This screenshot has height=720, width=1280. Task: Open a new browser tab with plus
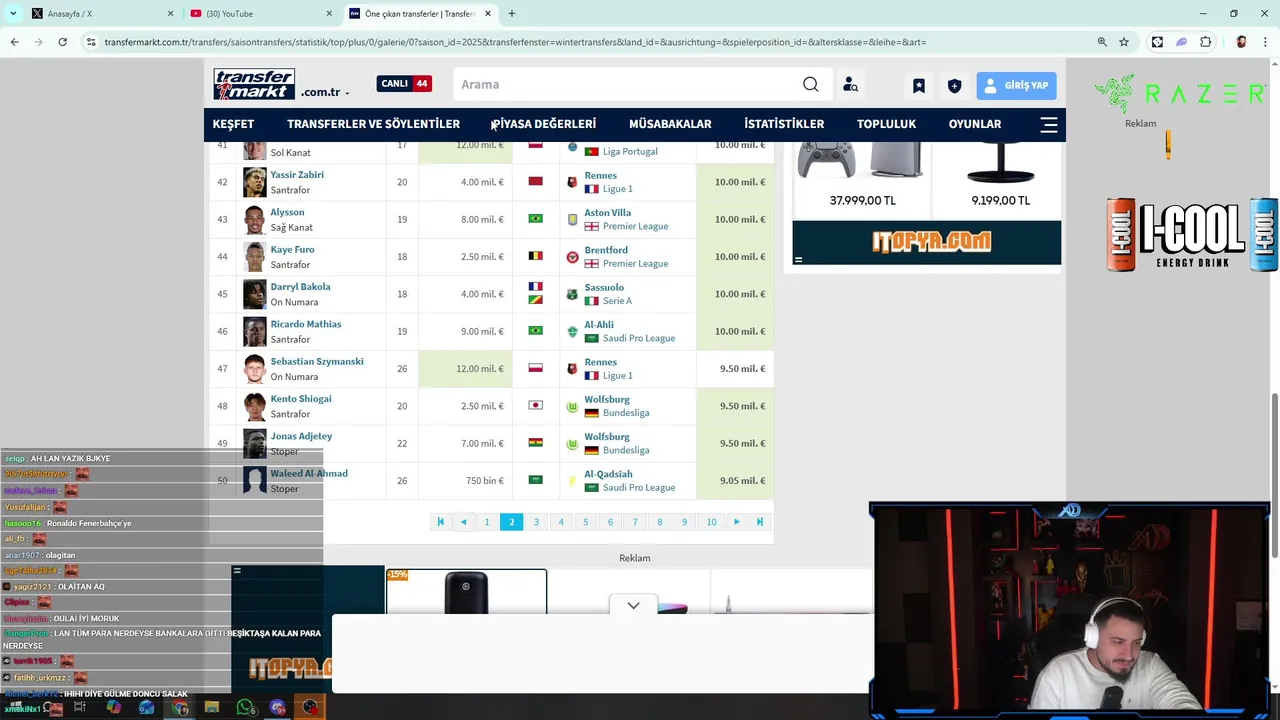(x=512, y=14)
